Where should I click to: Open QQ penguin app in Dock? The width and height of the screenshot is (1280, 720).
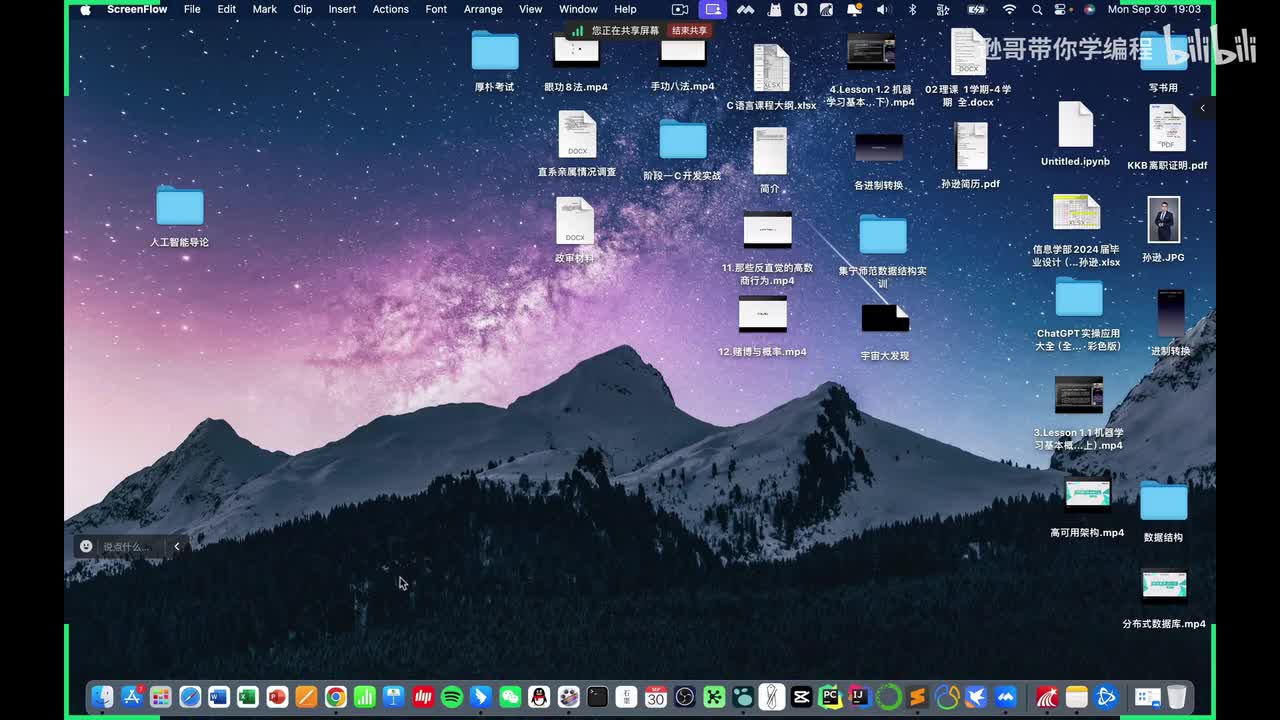(x=539, y=697)
